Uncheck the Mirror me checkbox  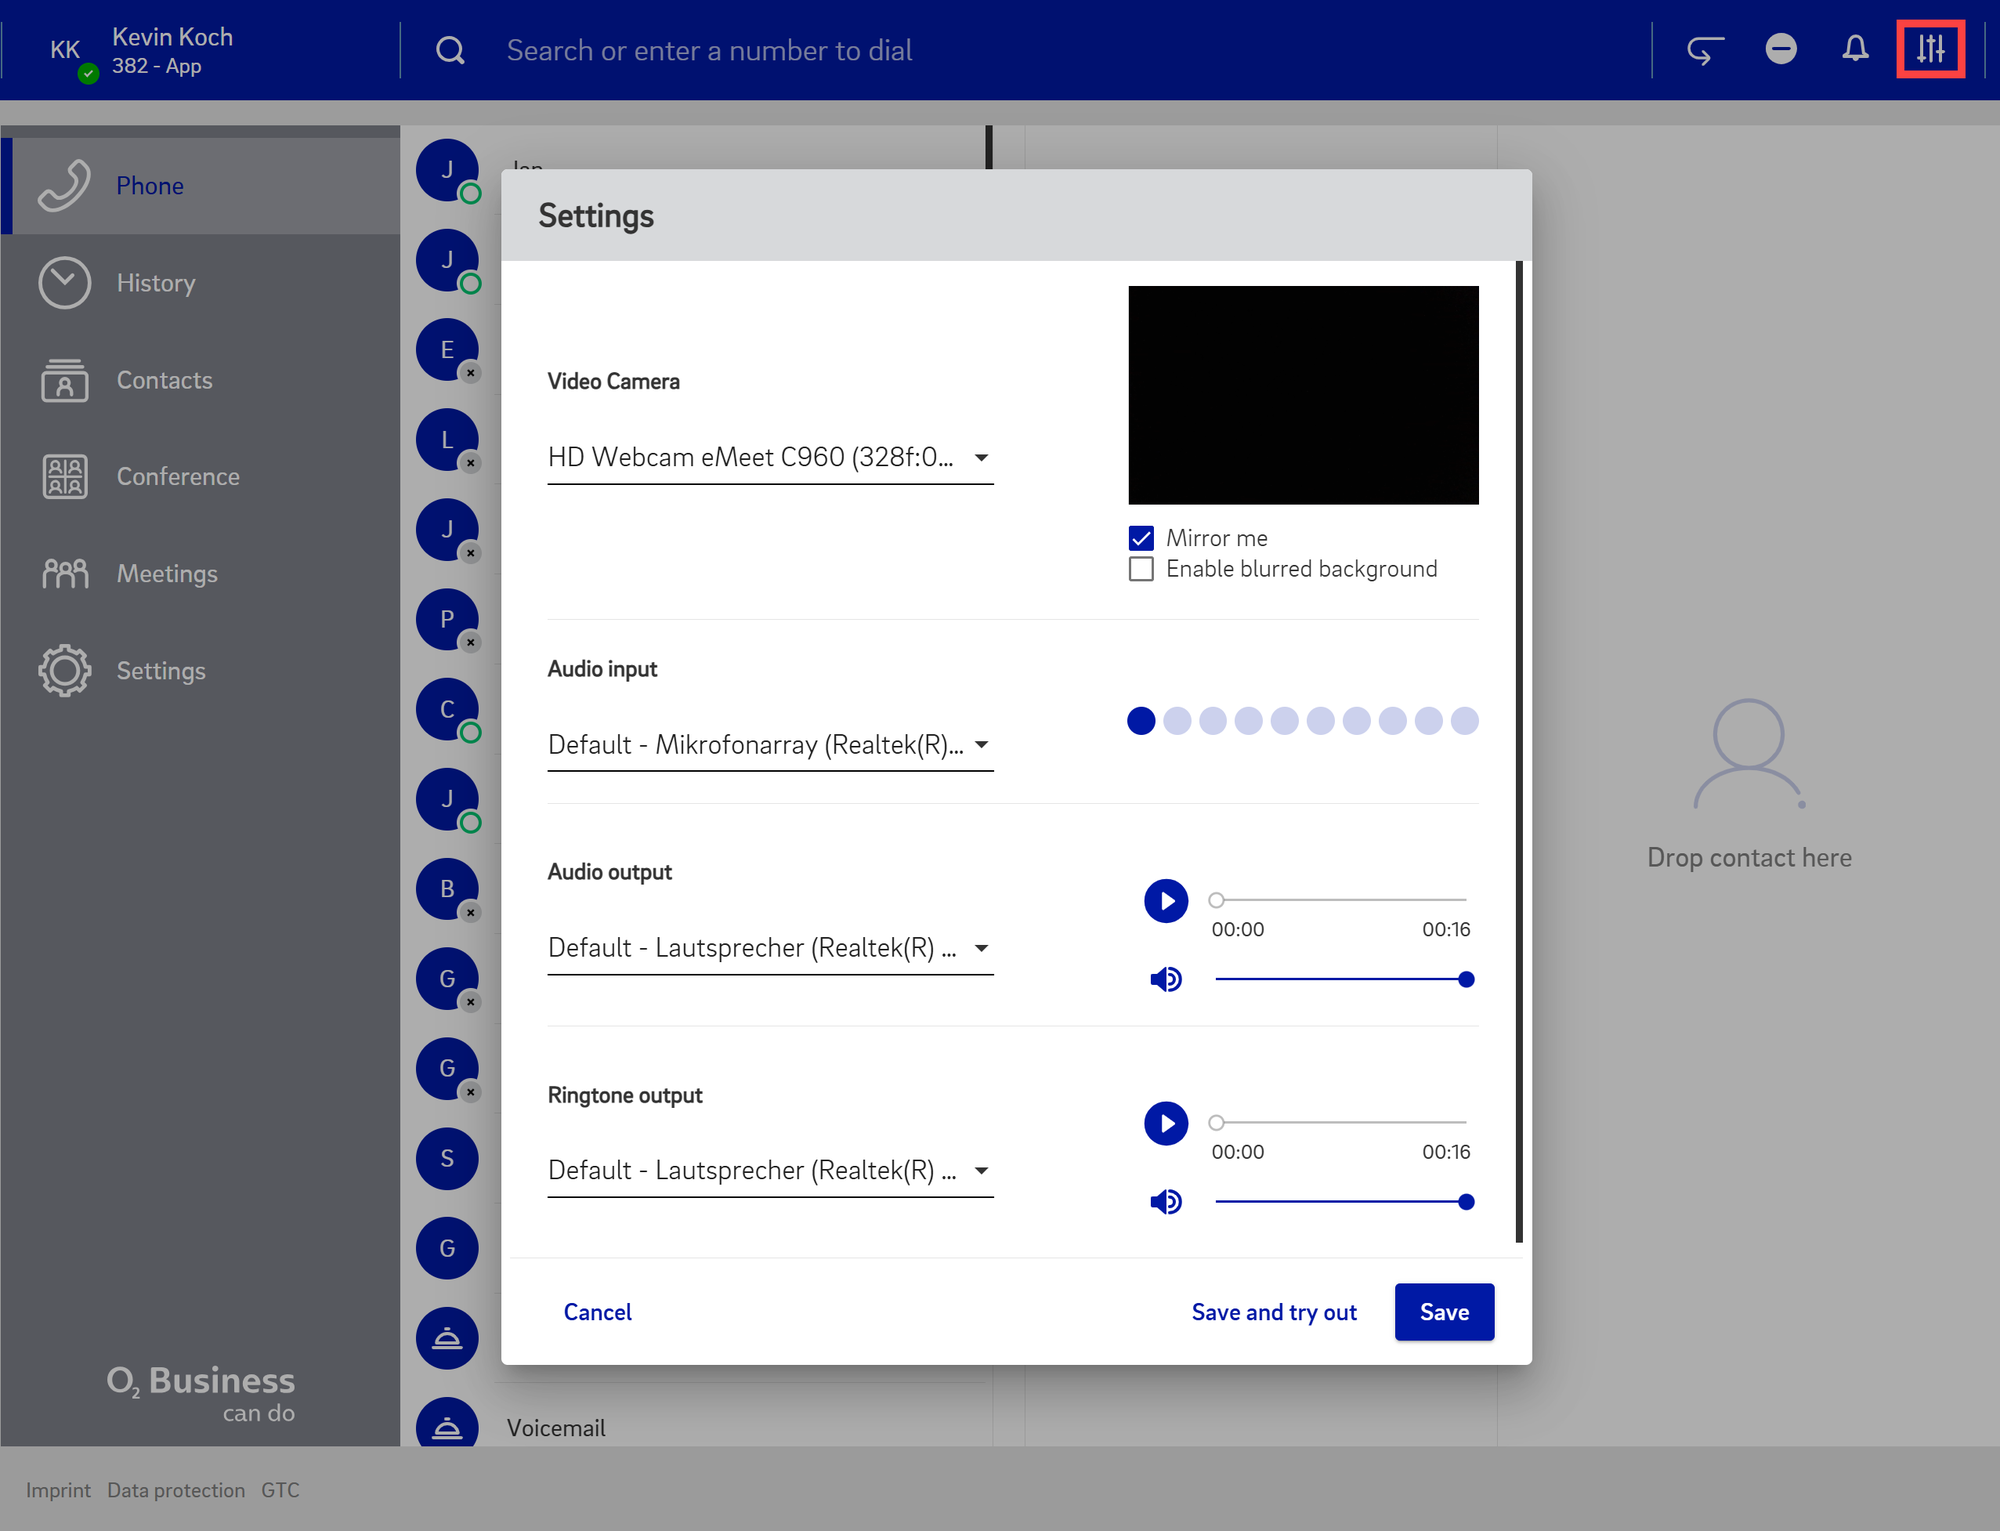(1141, 538)
